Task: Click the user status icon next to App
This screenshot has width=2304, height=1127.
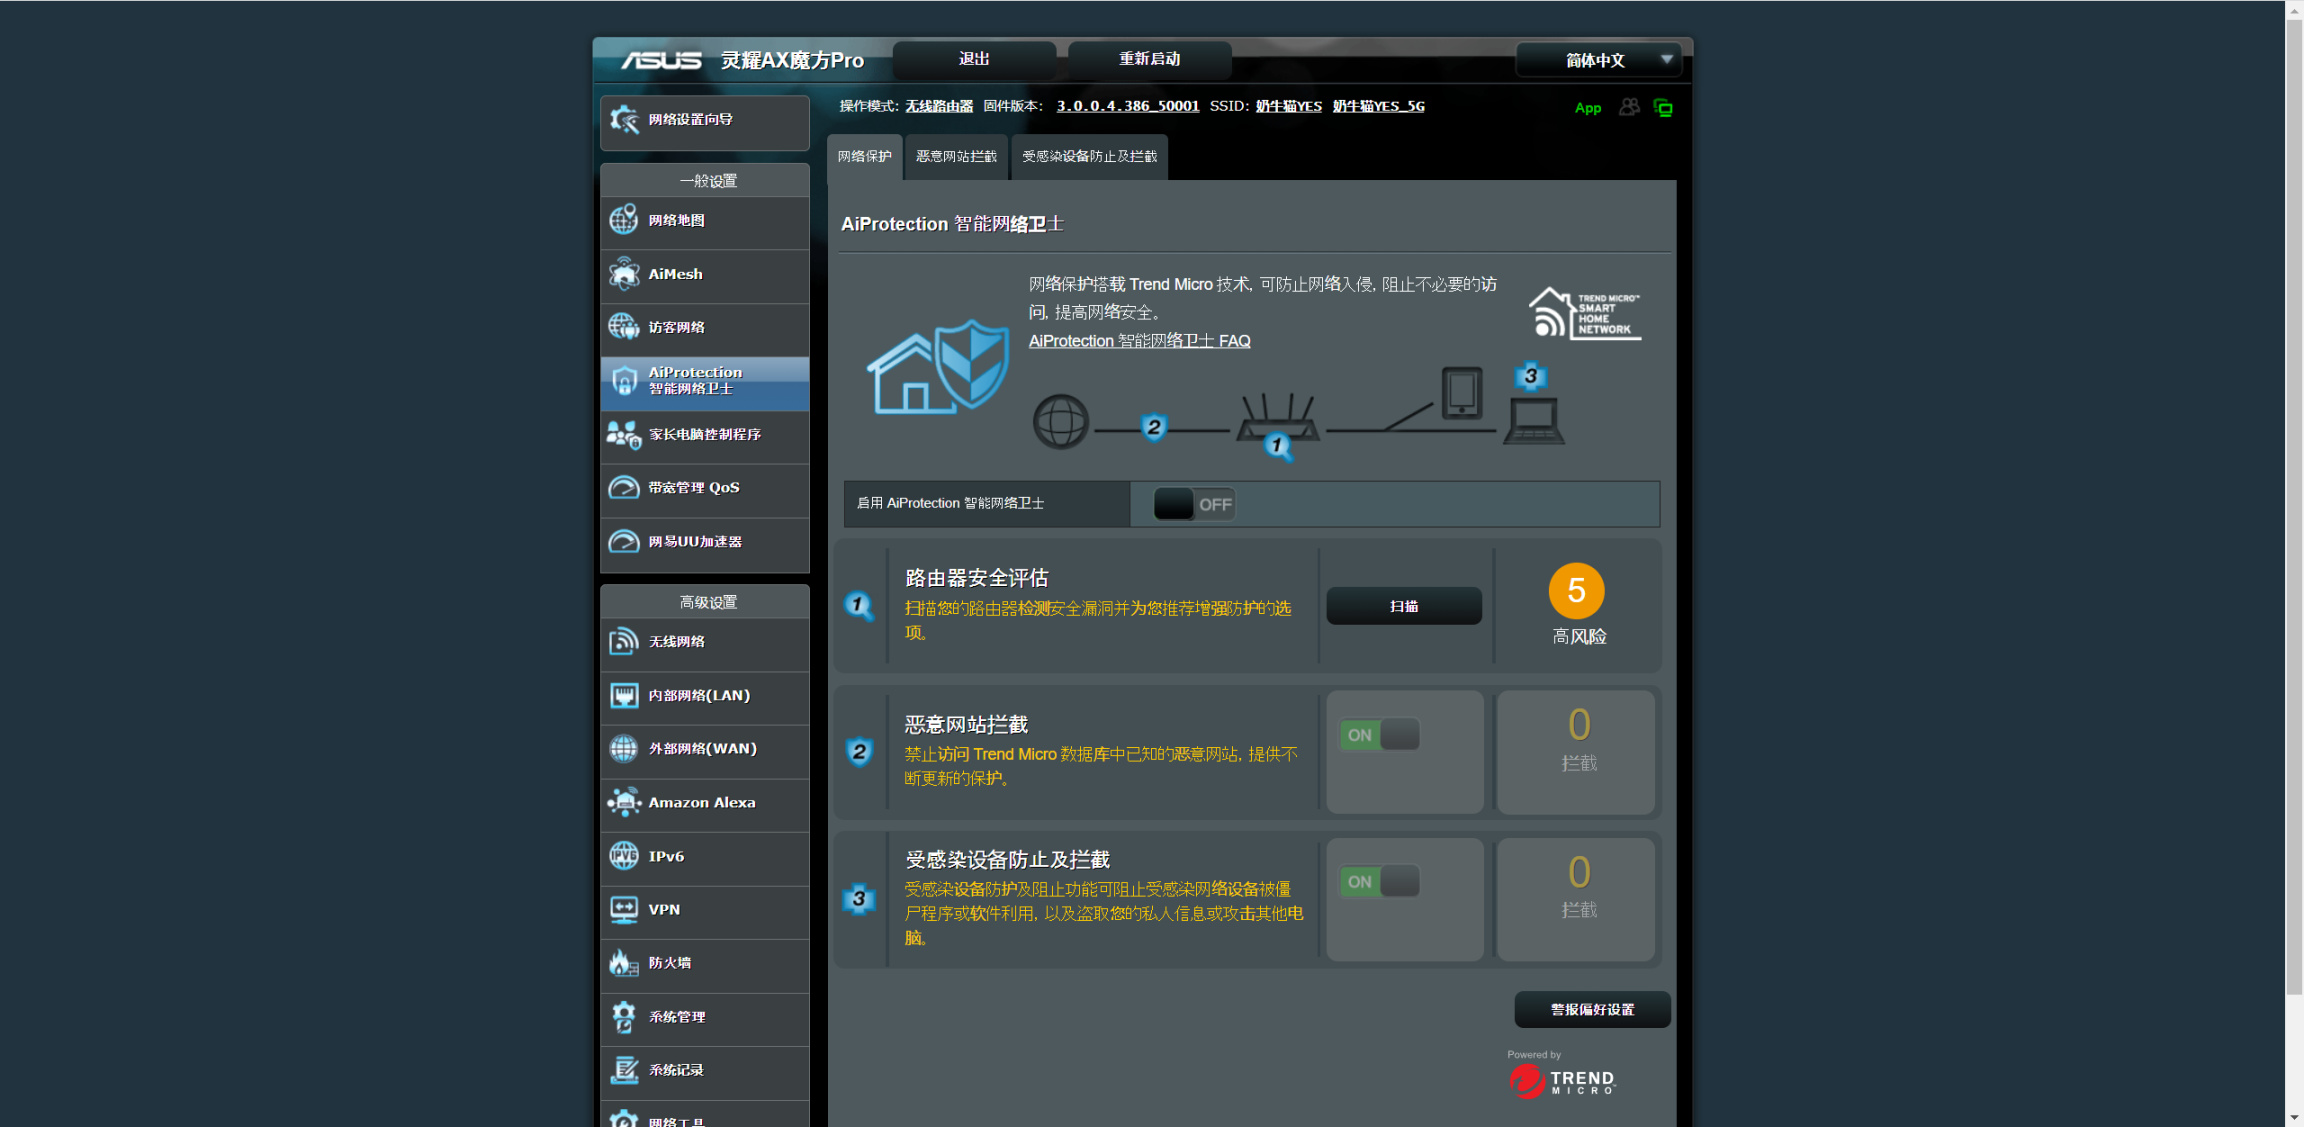Action: (x=1629, y=107)
